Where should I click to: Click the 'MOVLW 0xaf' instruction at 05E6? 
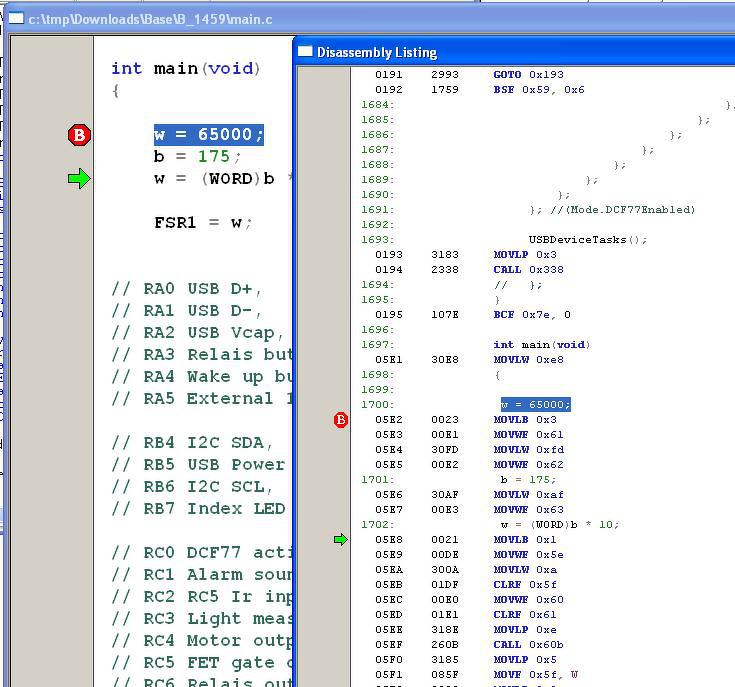tap(528, 494)
